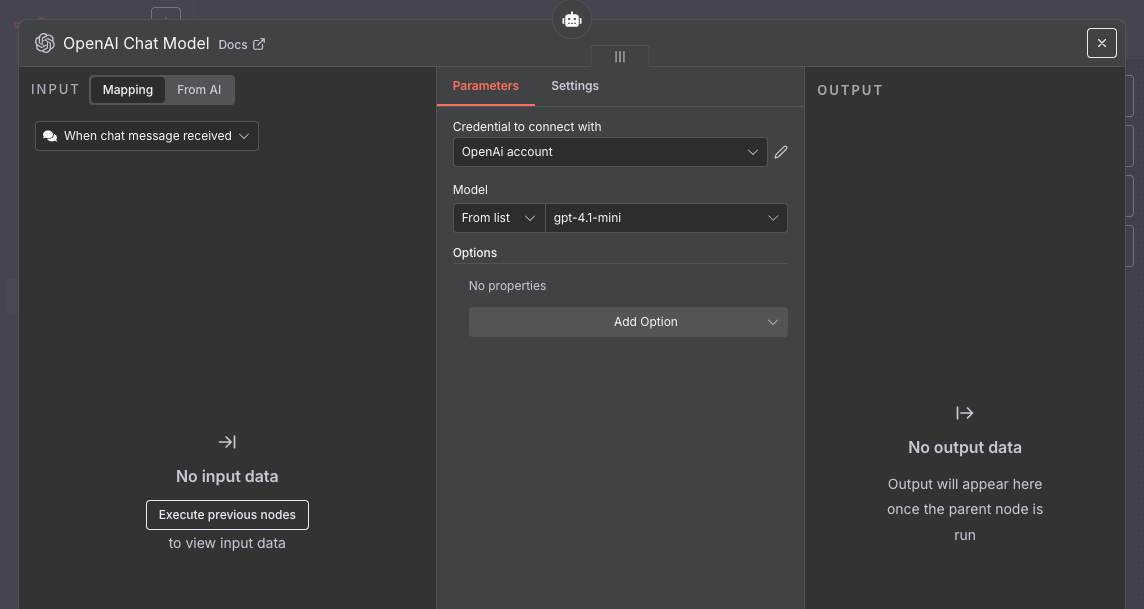Open the gpt-4.1-mini model dropdown
This screenshot has width=1144, height=609.
(666, 218)
